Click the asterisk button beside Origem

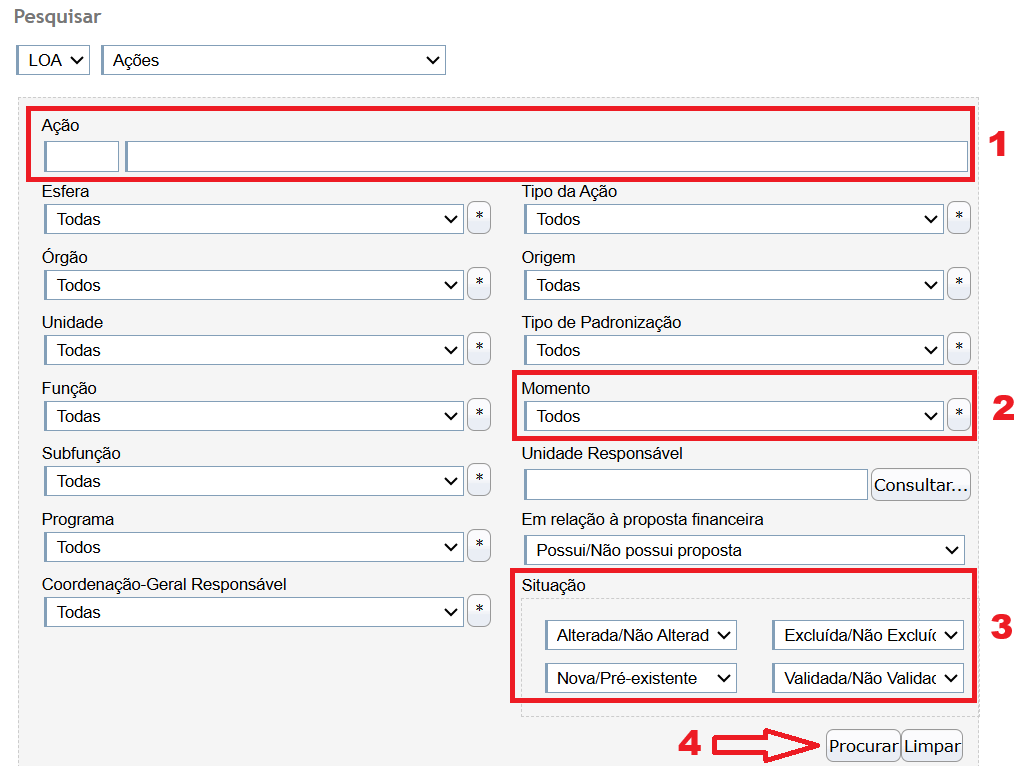coord(959,284)
